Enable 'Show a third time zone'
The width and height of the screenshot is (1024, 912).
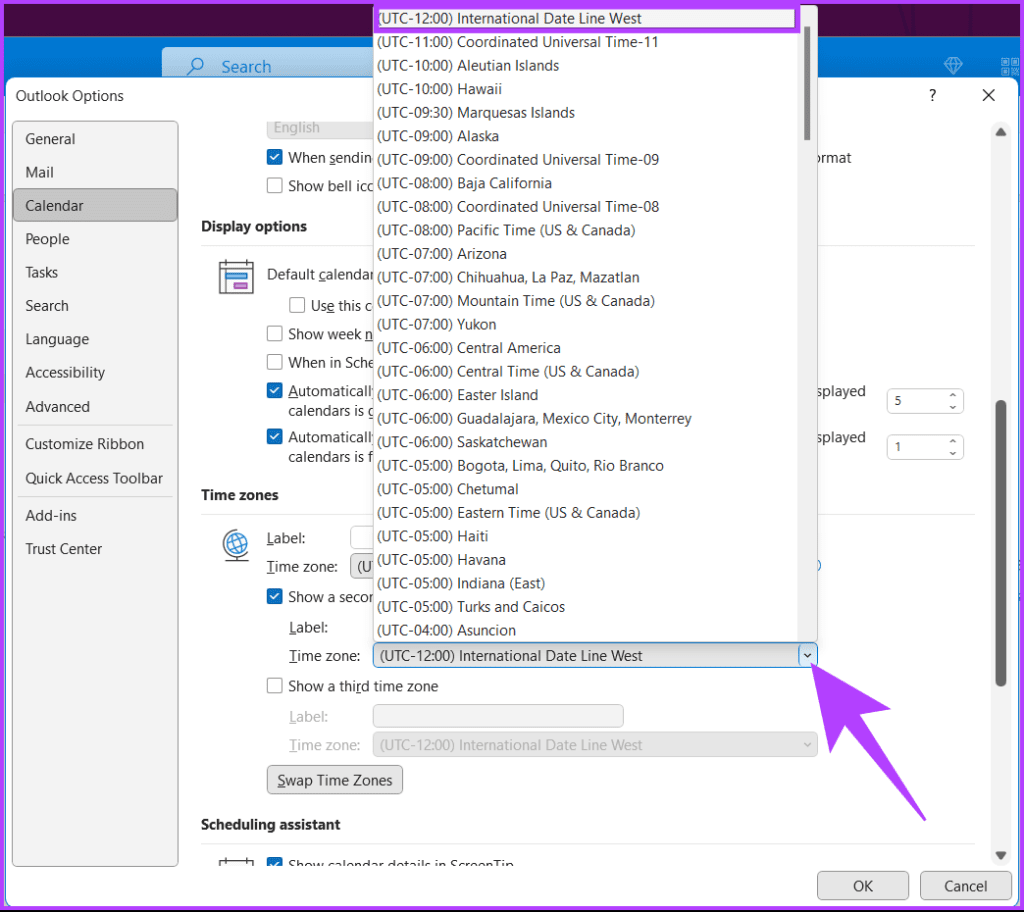tap(275, 686)
